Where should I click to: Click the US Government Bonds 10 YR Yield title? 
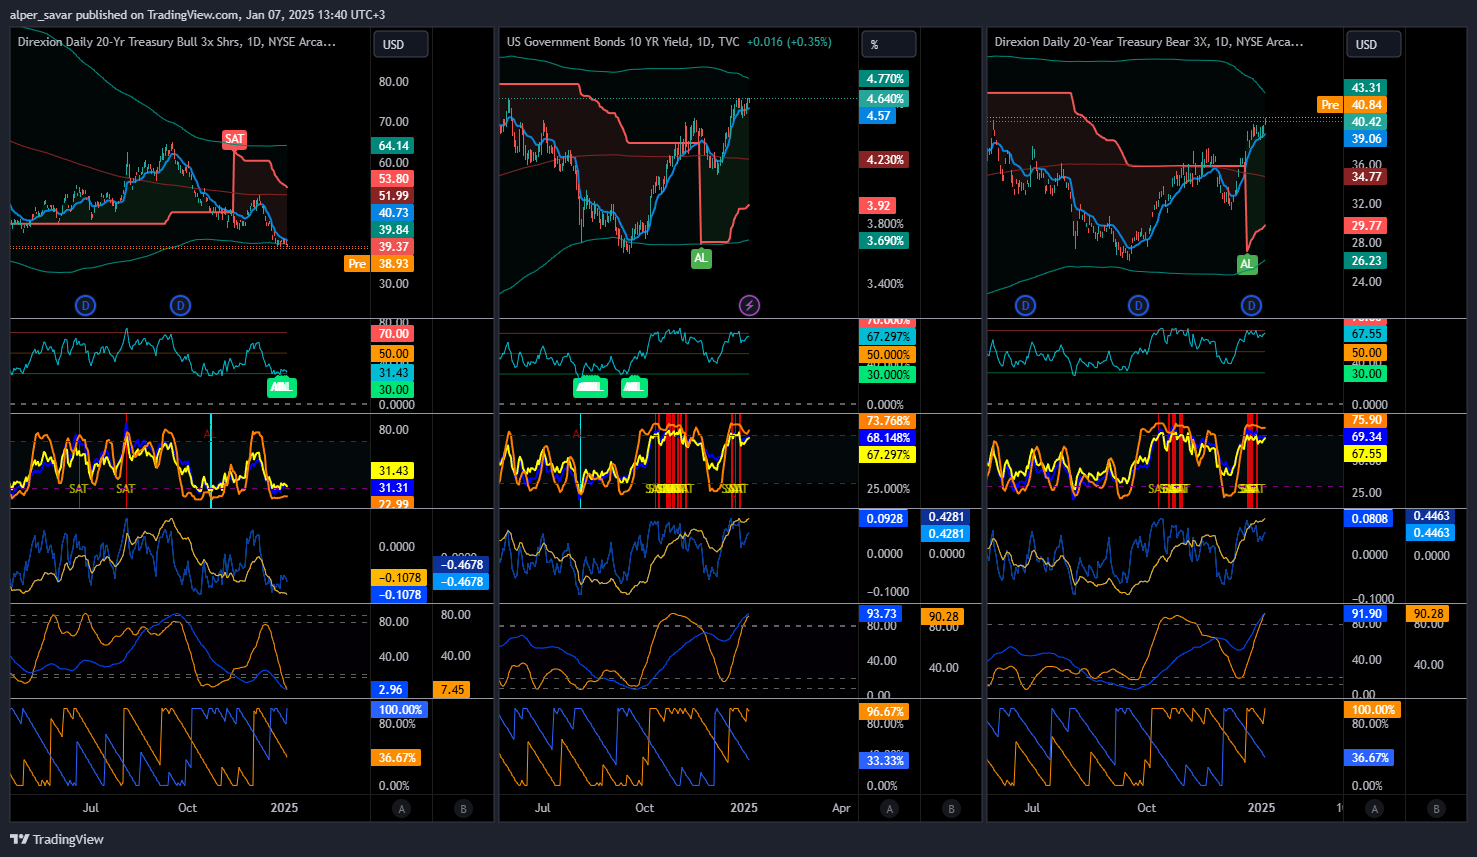624,42
